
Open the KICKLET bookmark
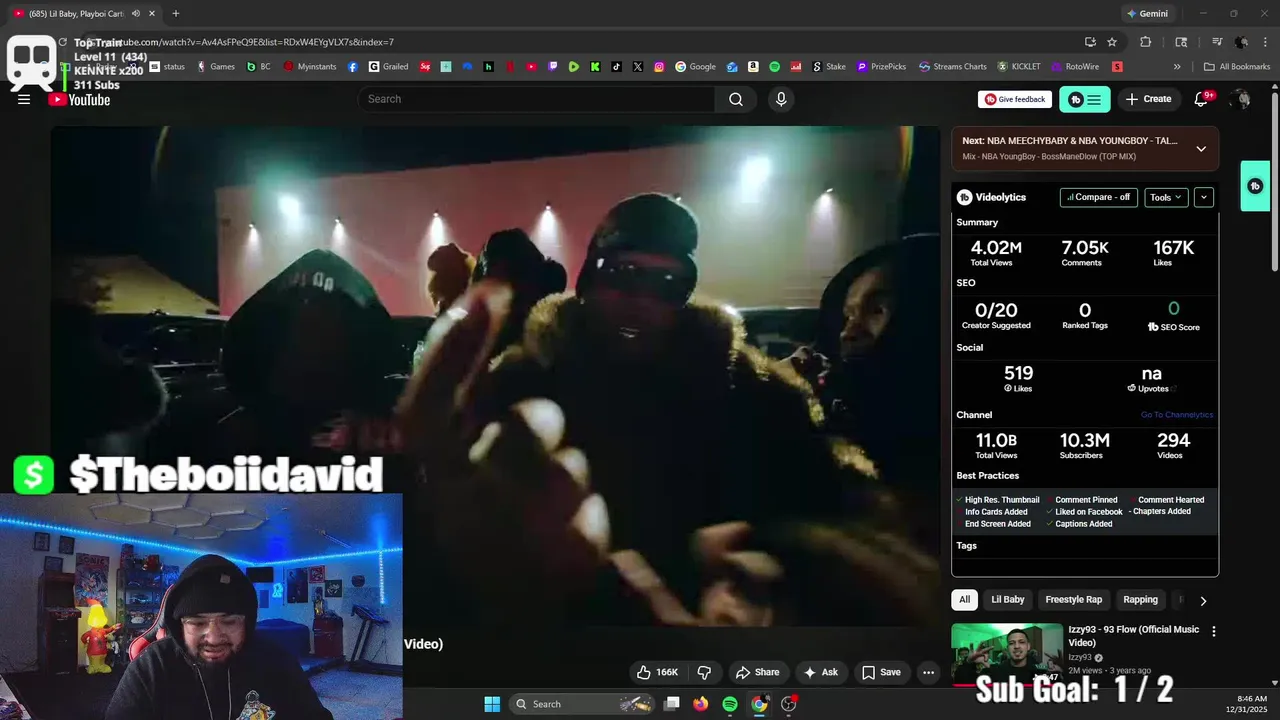pos(1019,67)
